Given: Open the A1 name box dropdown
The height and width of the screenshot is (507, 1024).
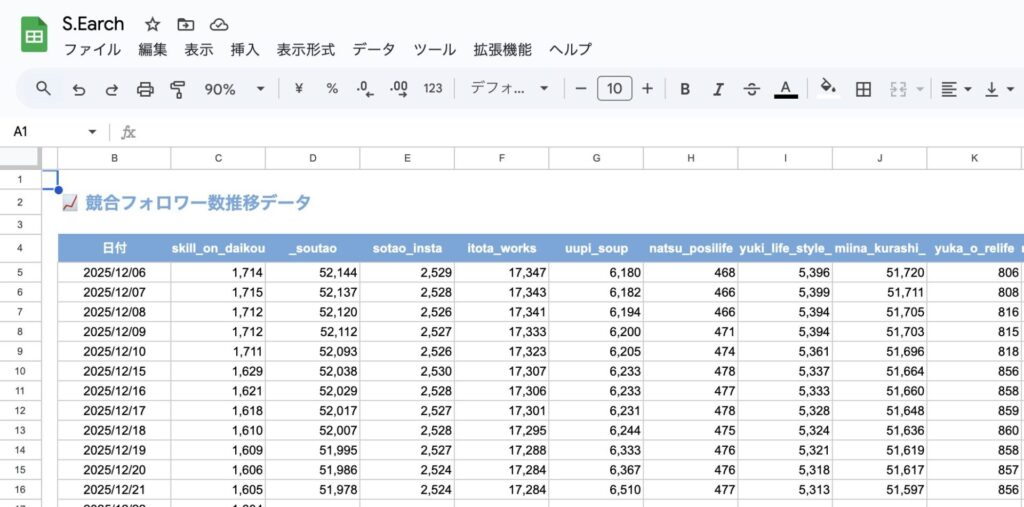Looking at the screenshot, I should pyautogui.click(x=93, y=132).
